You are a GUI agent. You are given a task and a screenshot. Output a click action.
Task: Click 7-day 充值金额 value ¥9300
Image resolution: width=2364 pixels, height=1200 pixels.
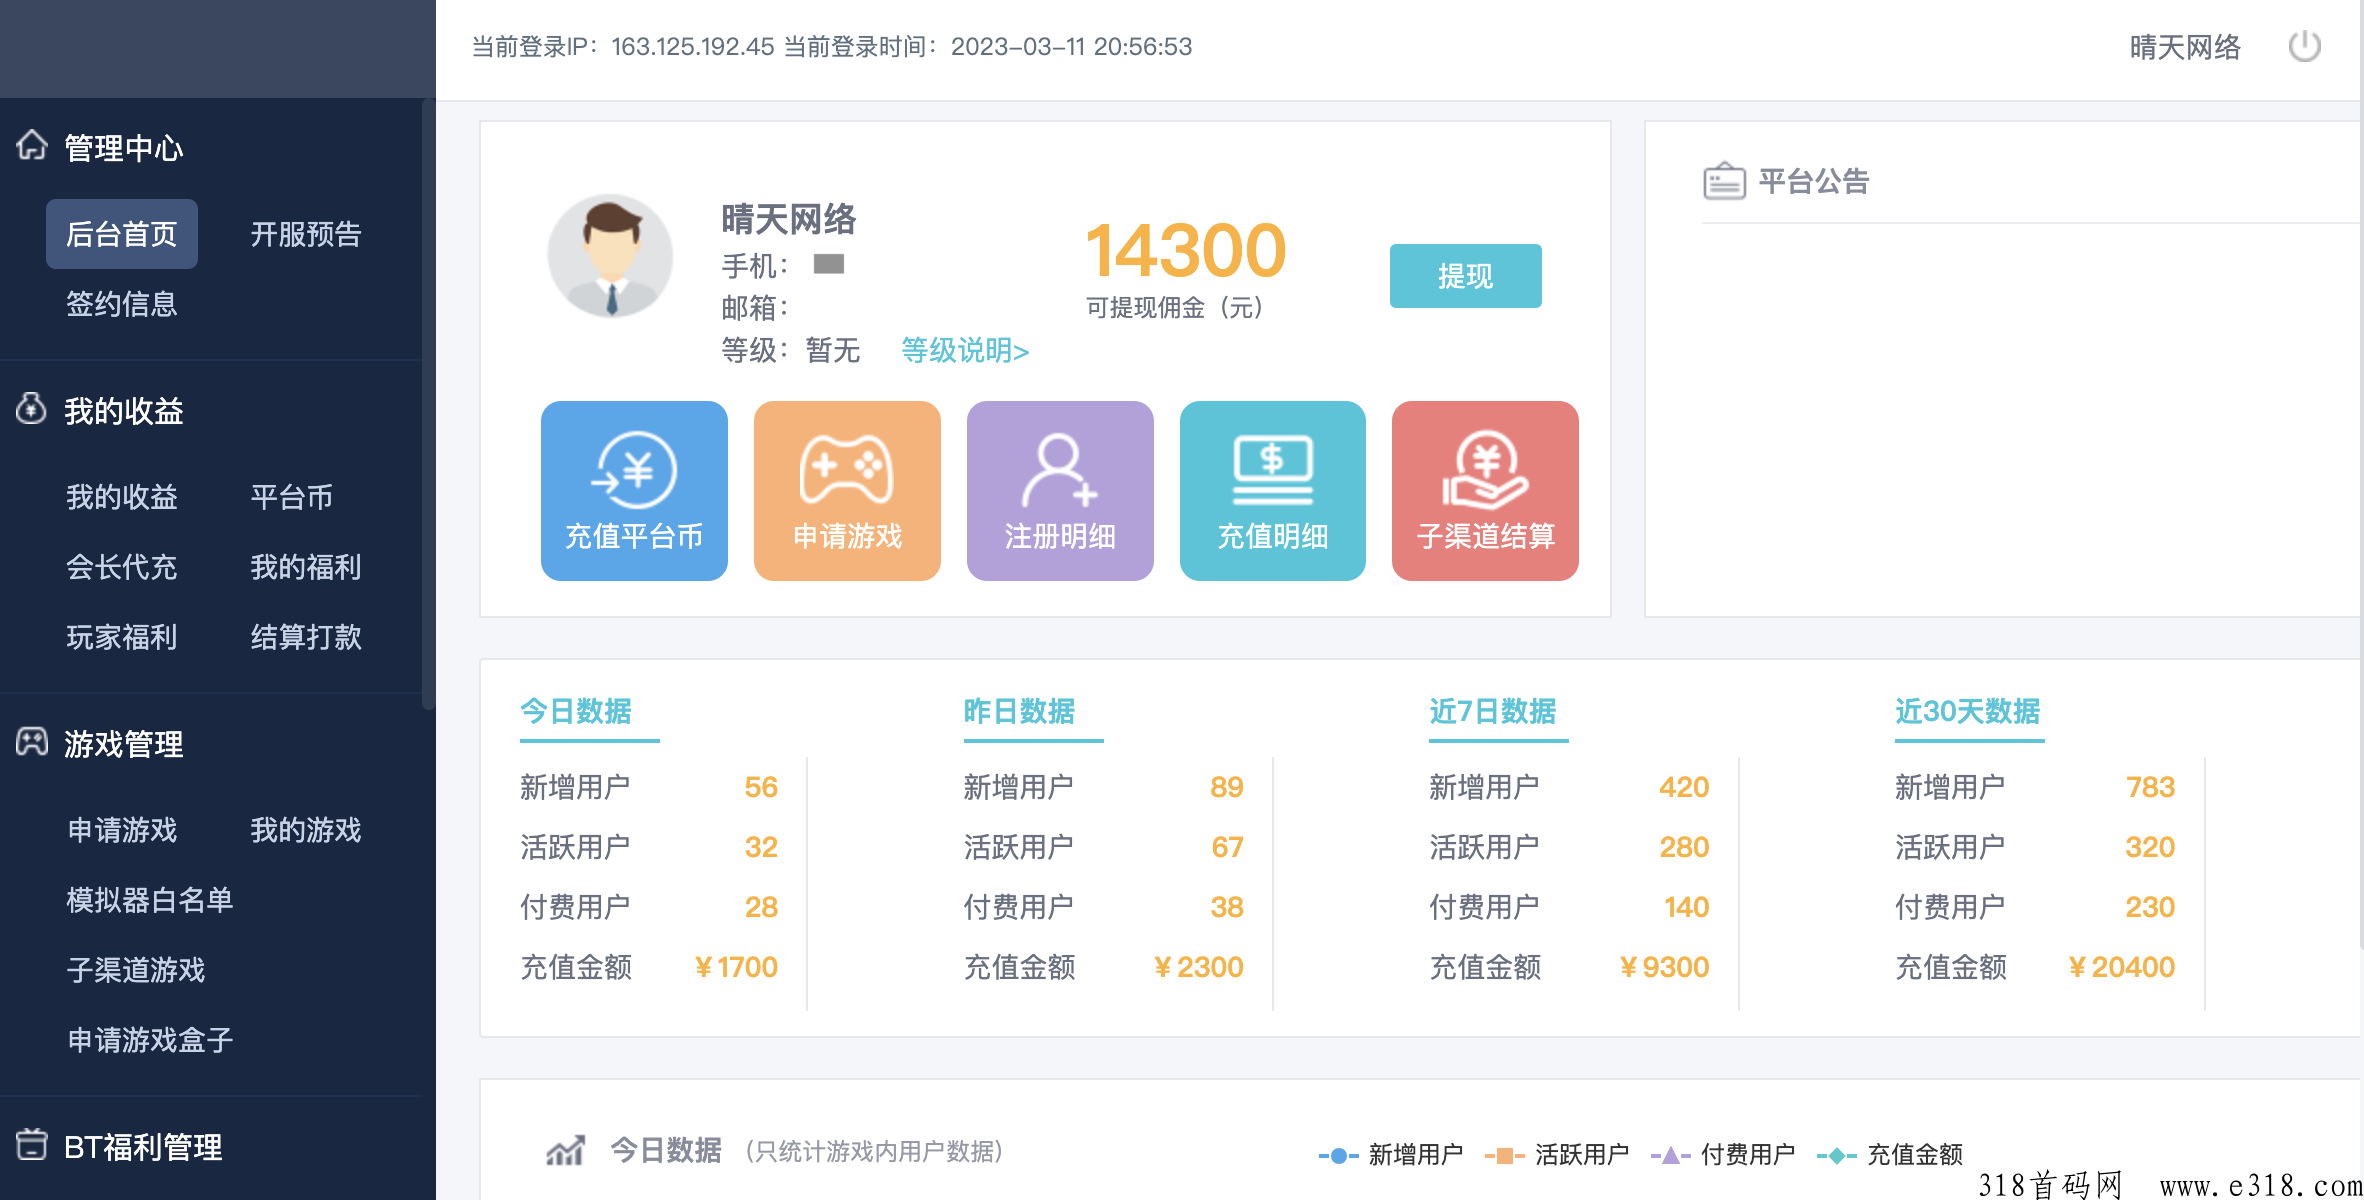tap(1664, 967)
